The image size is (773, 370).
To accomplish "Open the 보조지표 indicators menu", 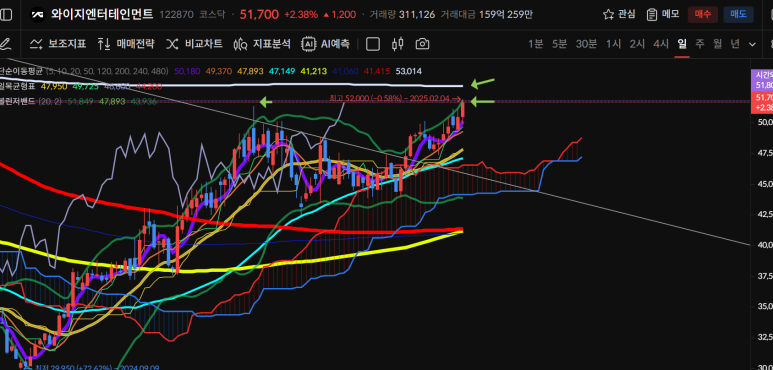I will tap(58, 44).
